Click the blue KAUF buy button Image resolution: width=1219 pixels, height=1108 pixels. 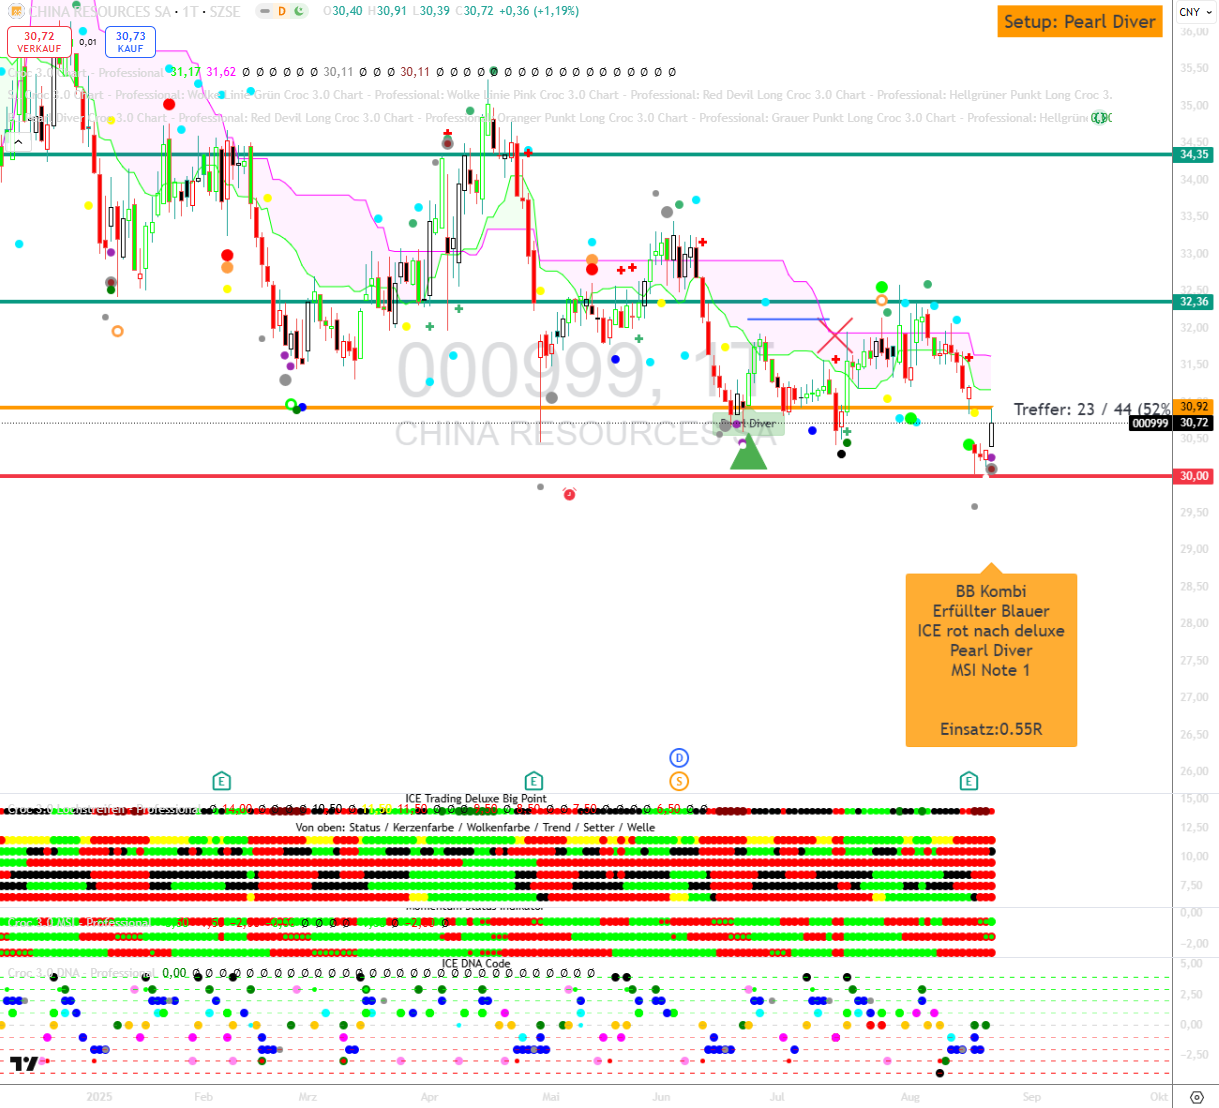(130, 41)
